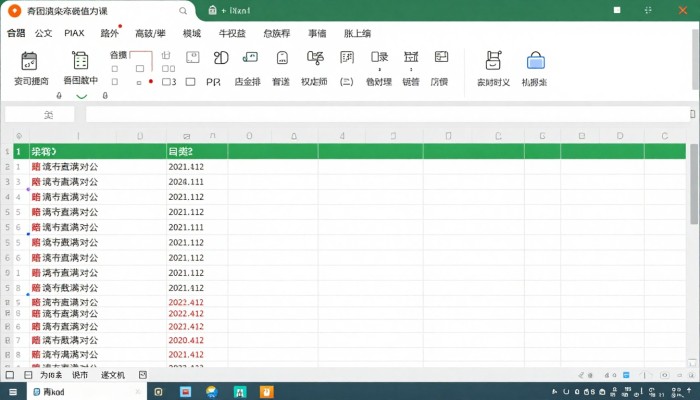Screen dimensions: 700x400
Task: Toggle the checkbox left of PR
Action: [x=190, y=82]
